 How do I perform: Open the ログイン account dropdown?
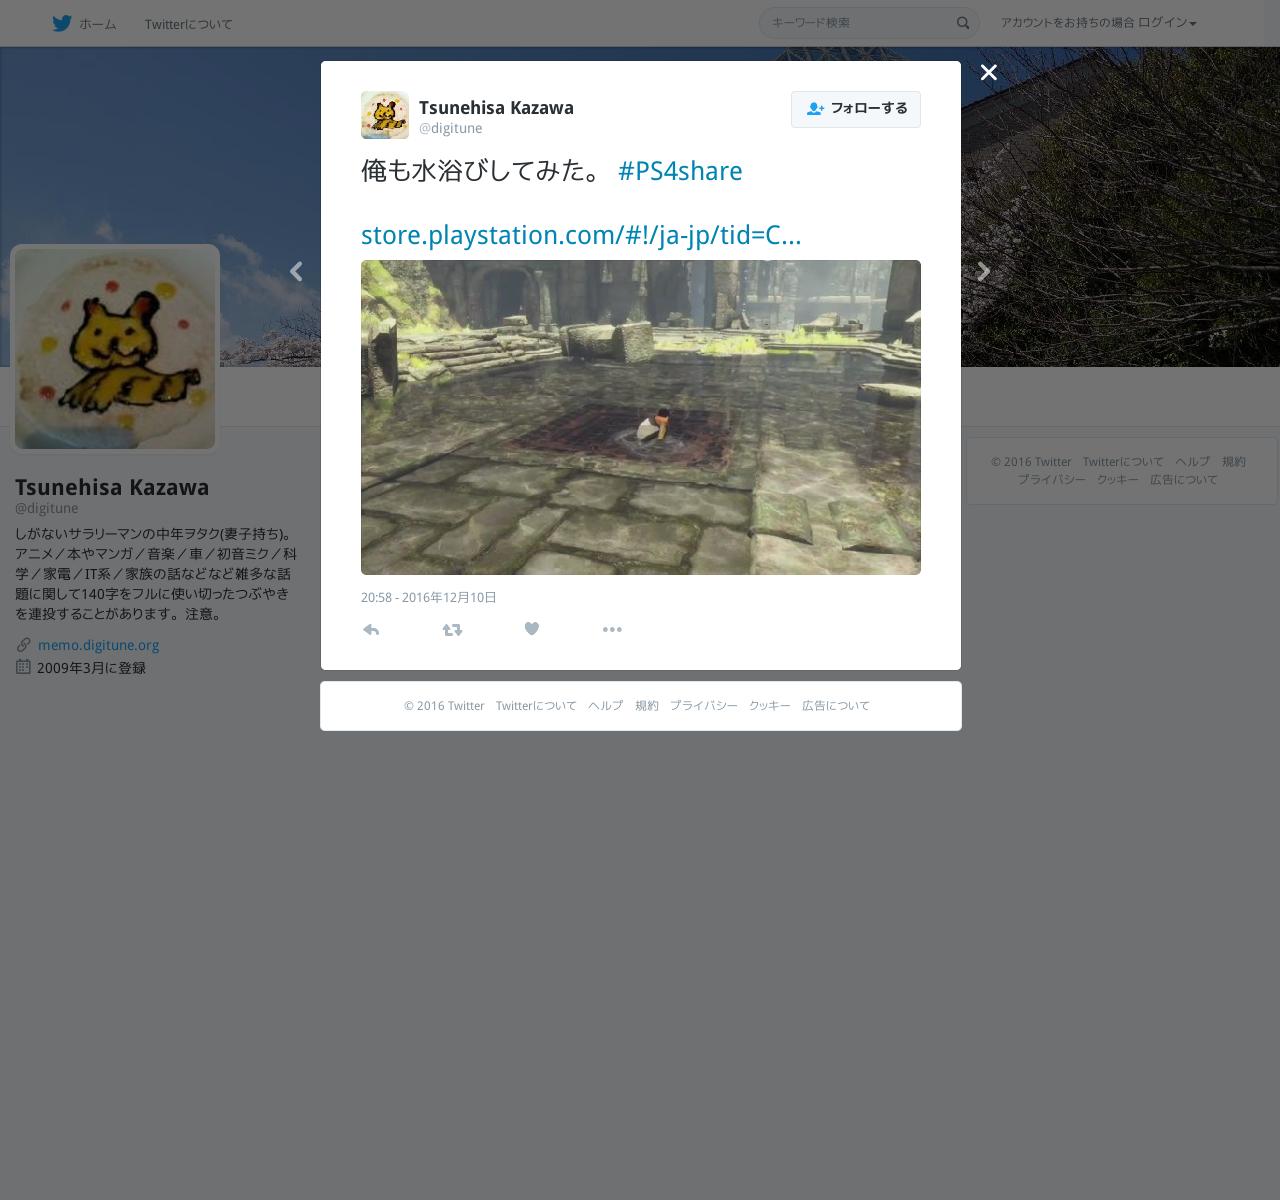click(1167, 23)
